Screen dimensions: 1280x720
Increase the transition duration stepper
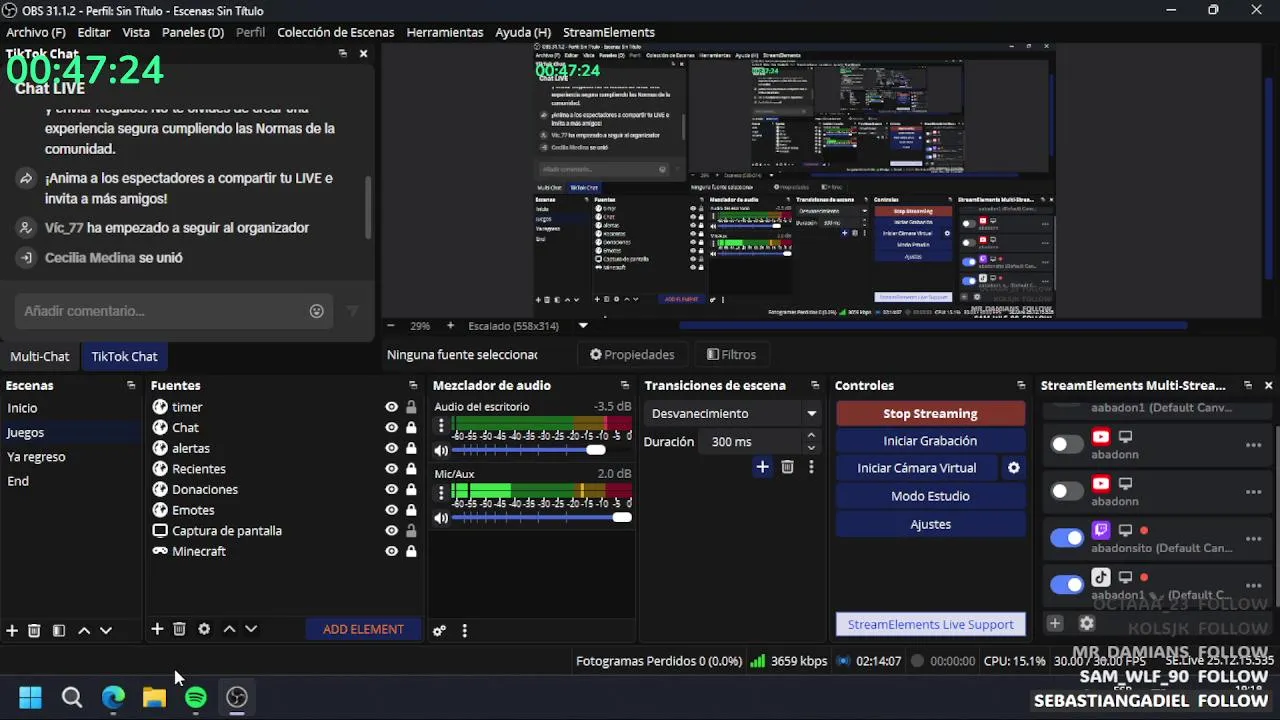[x=811, y=436]
